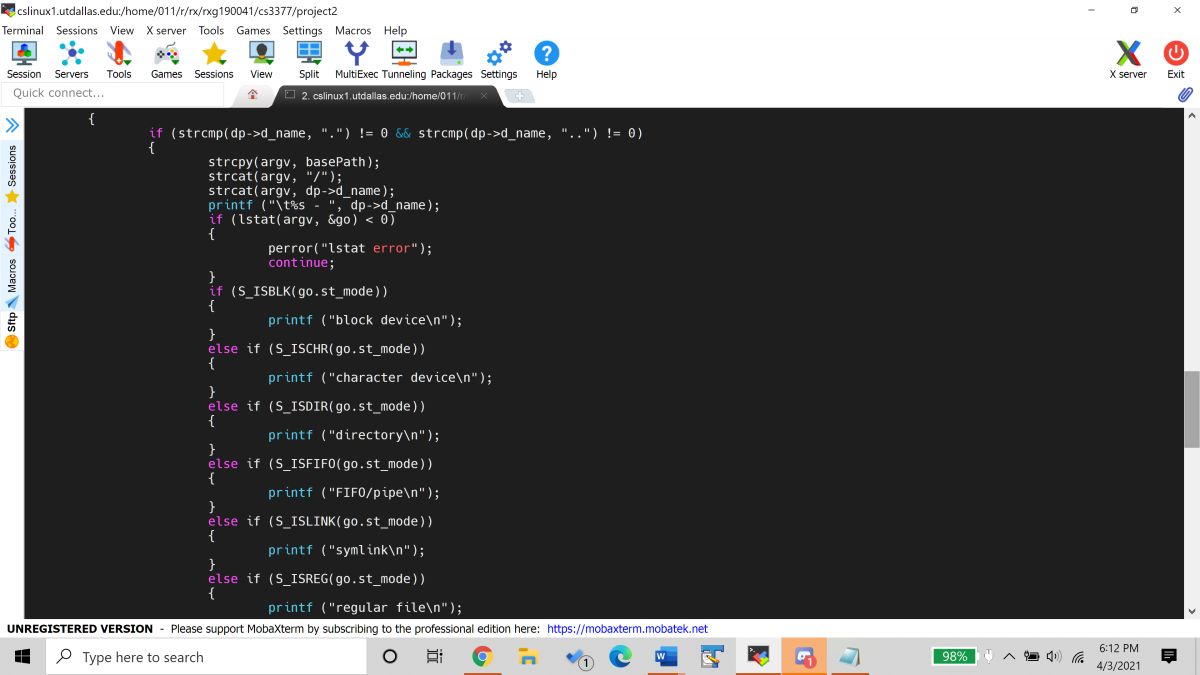
Task: Click the Sessions star icon in toolbar
Action: pos(214,60)
